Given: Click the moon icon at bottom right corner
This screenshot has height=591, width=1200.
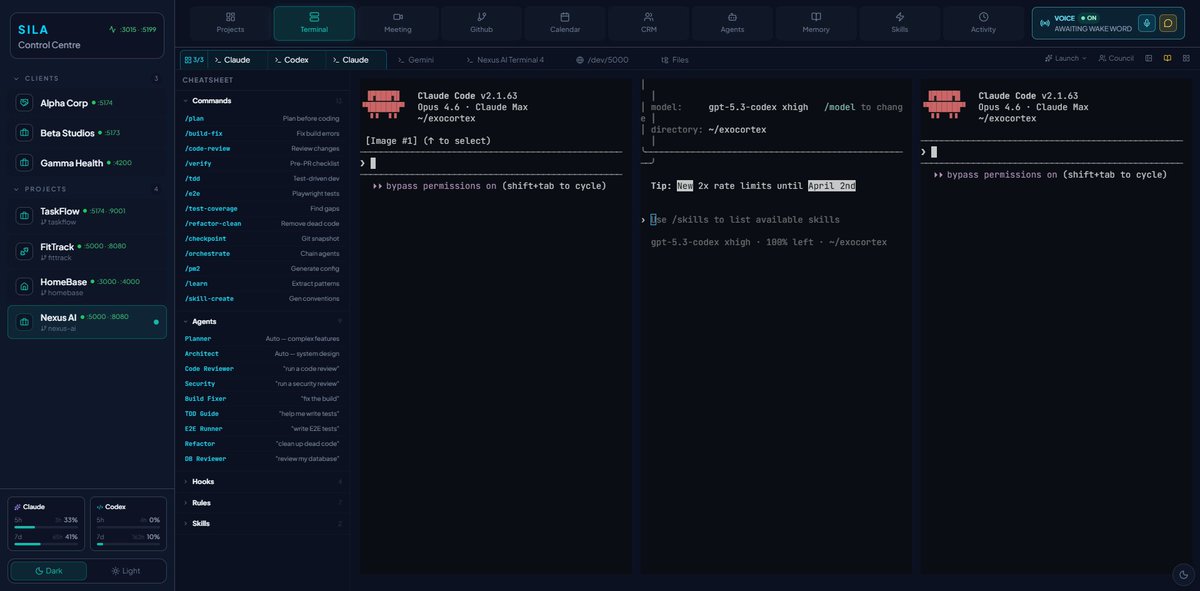Looking at the screenshot, I should click(x=1183, y=574).
